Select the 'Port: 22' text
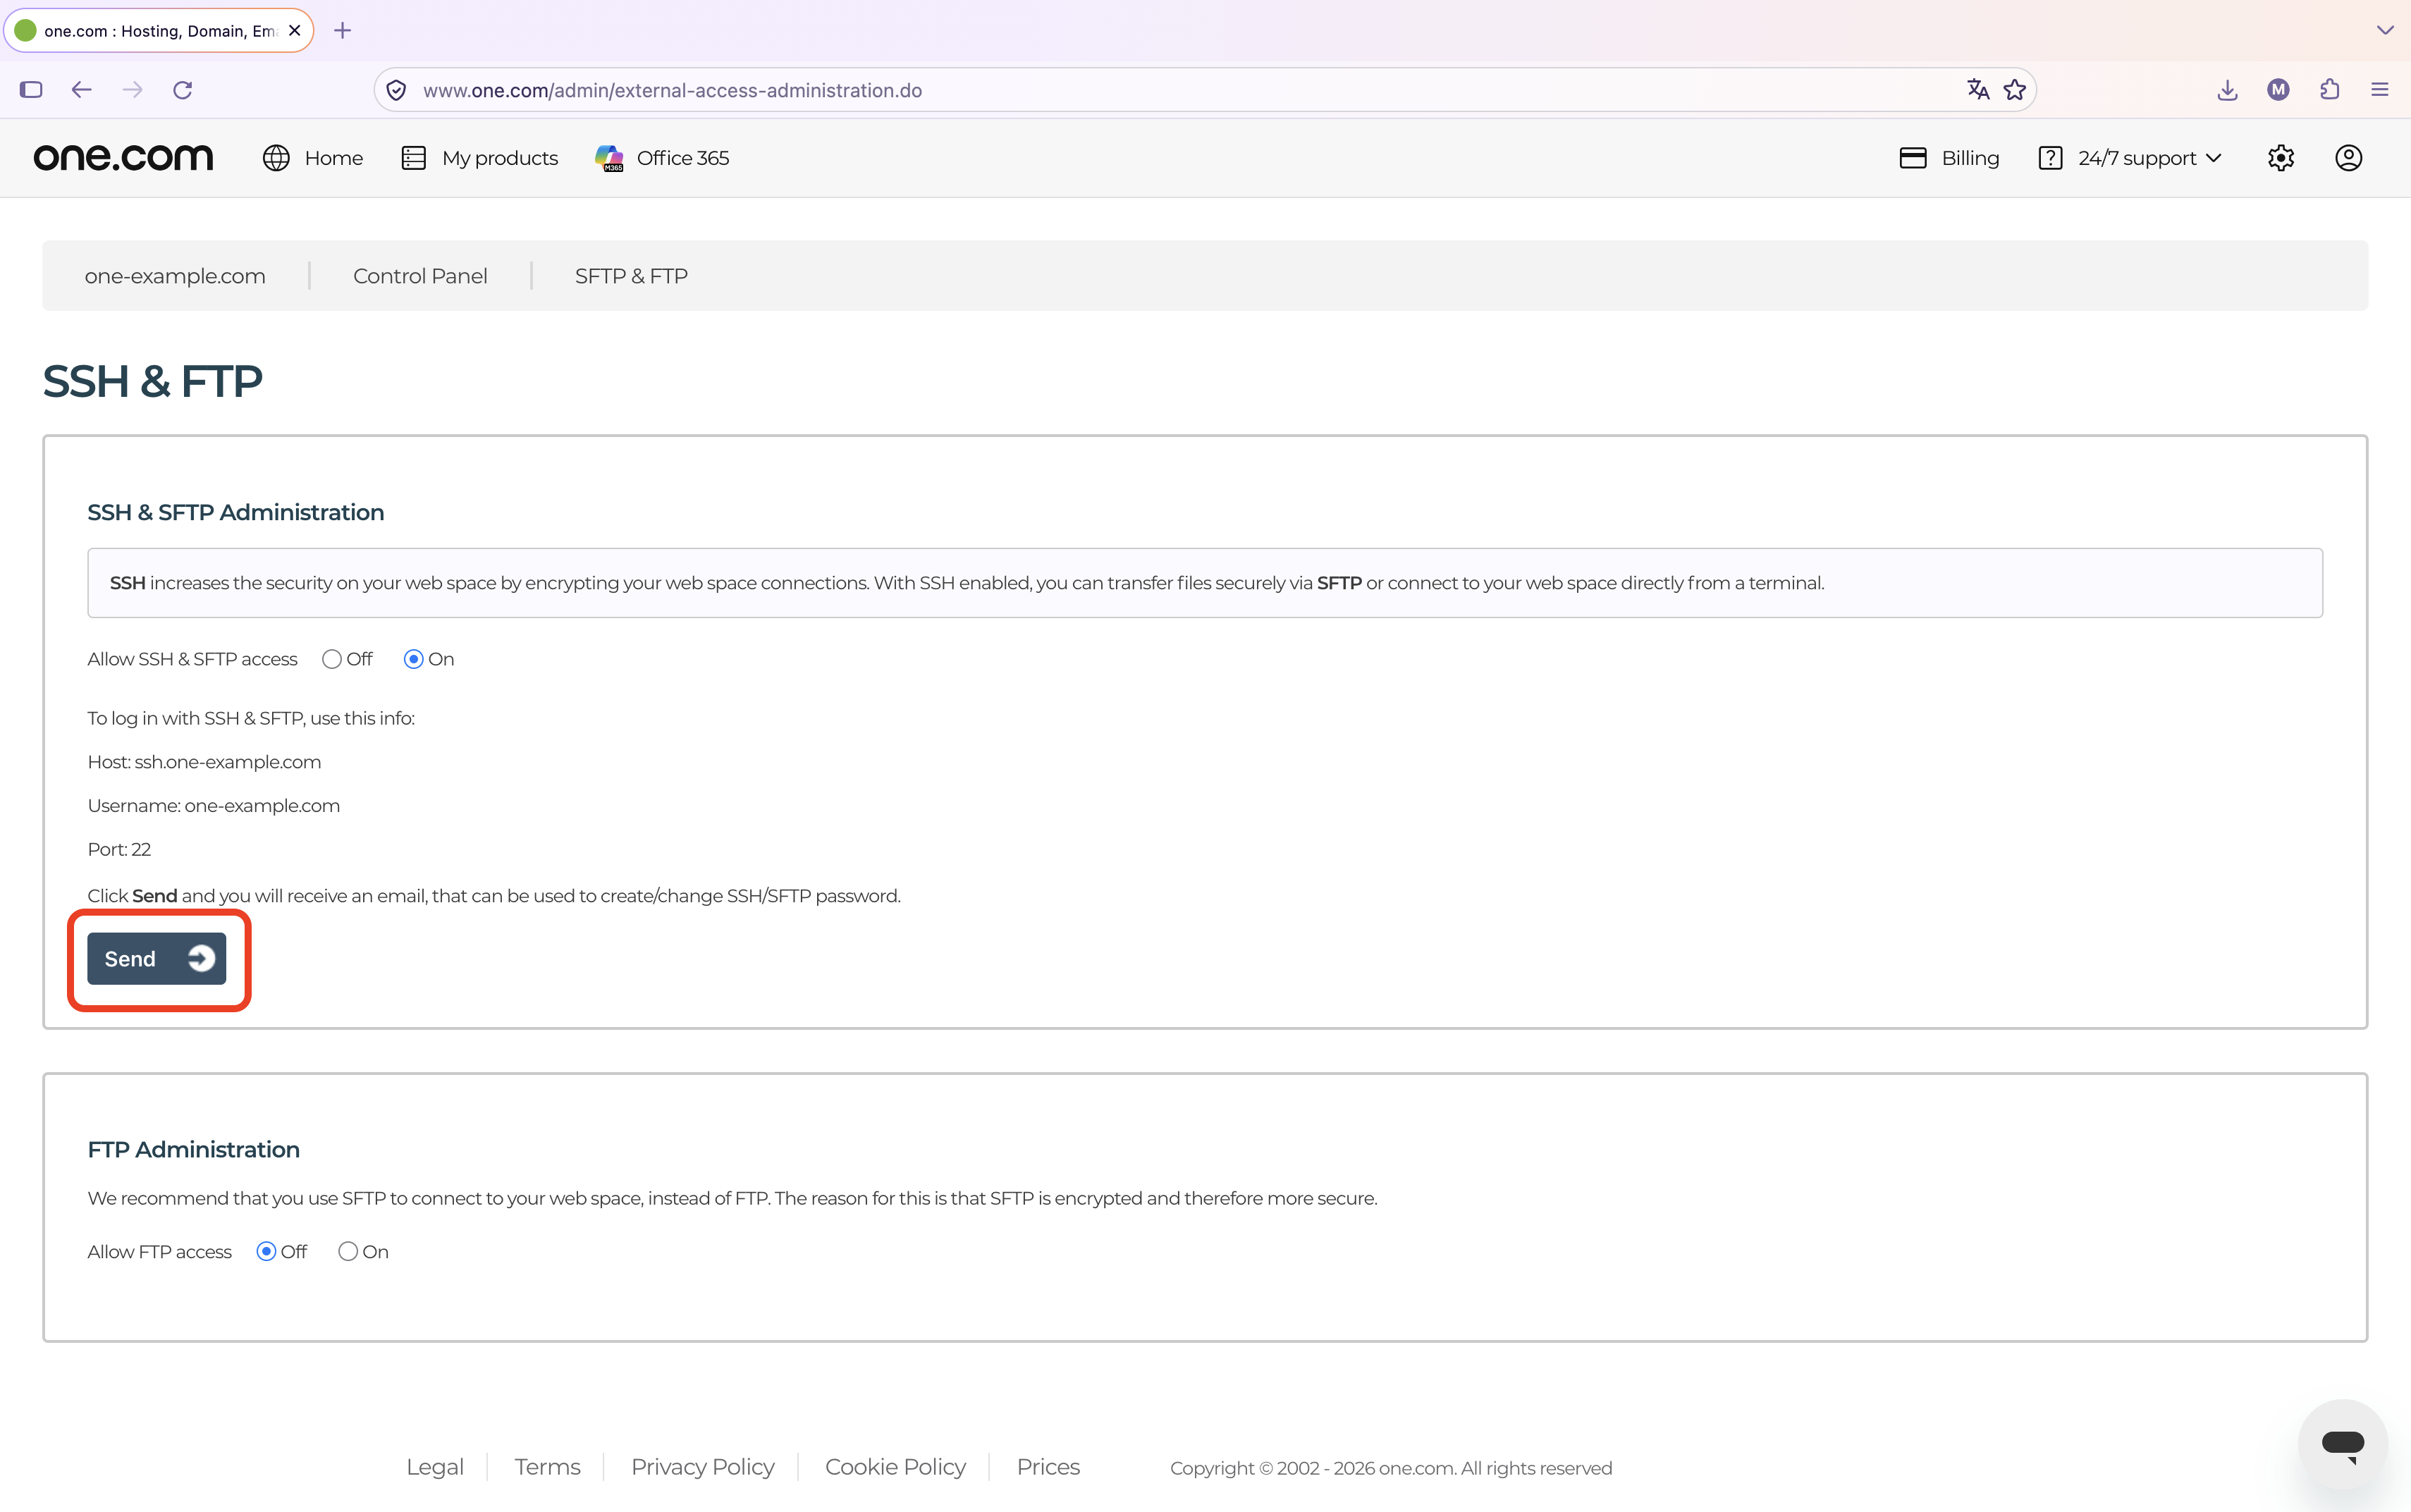The width and height of the screenshot is (2411, 1512). [119, 850]
